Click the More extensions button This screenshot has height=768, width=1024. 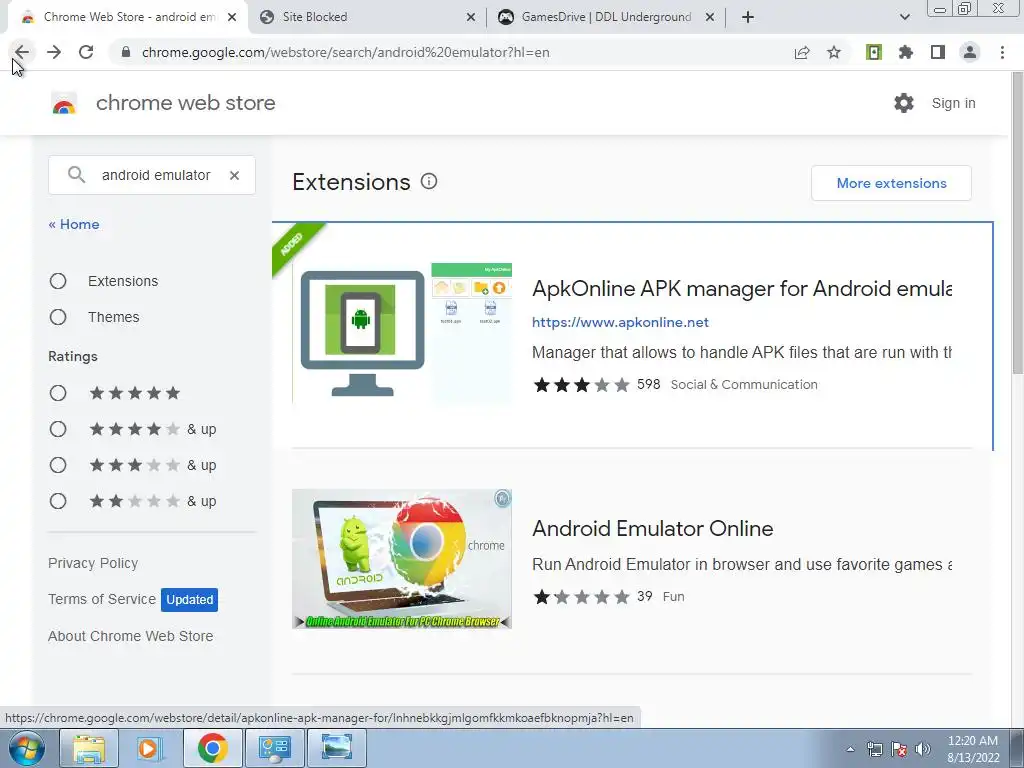[x=891, y=183]
